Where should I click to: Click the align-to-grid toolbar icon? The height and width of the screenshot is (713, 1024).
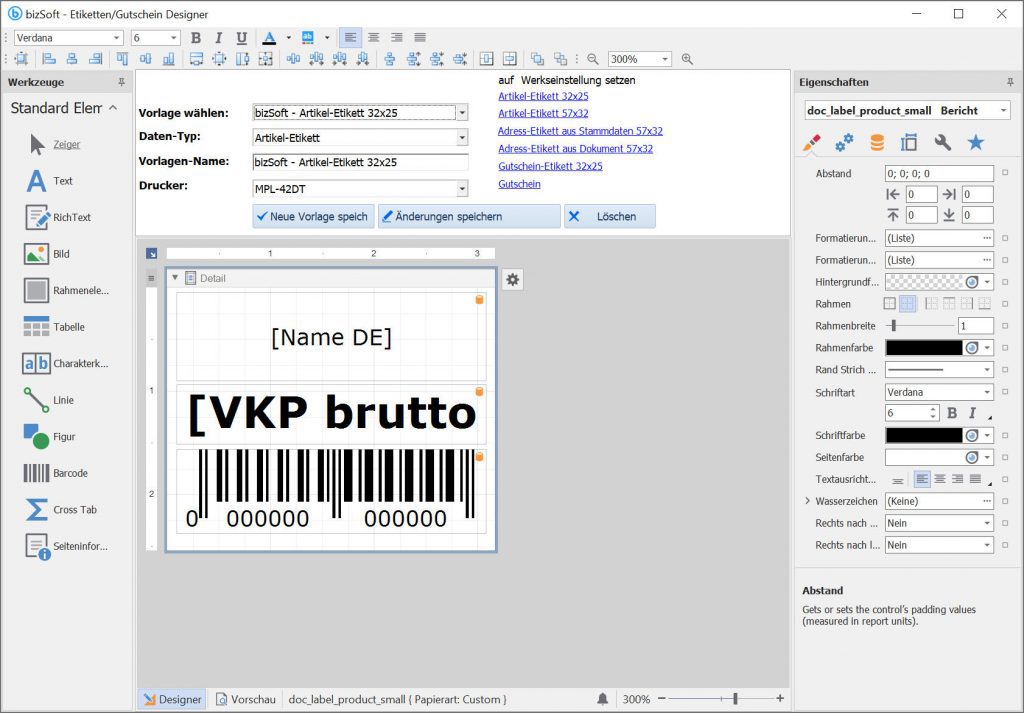(21, 59)
